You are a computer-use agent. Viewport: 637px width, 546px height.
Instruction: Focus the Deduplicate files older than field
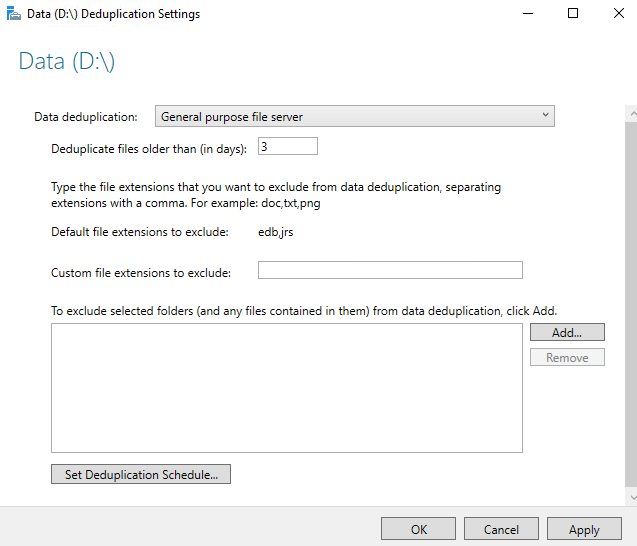tap(287, 147)
